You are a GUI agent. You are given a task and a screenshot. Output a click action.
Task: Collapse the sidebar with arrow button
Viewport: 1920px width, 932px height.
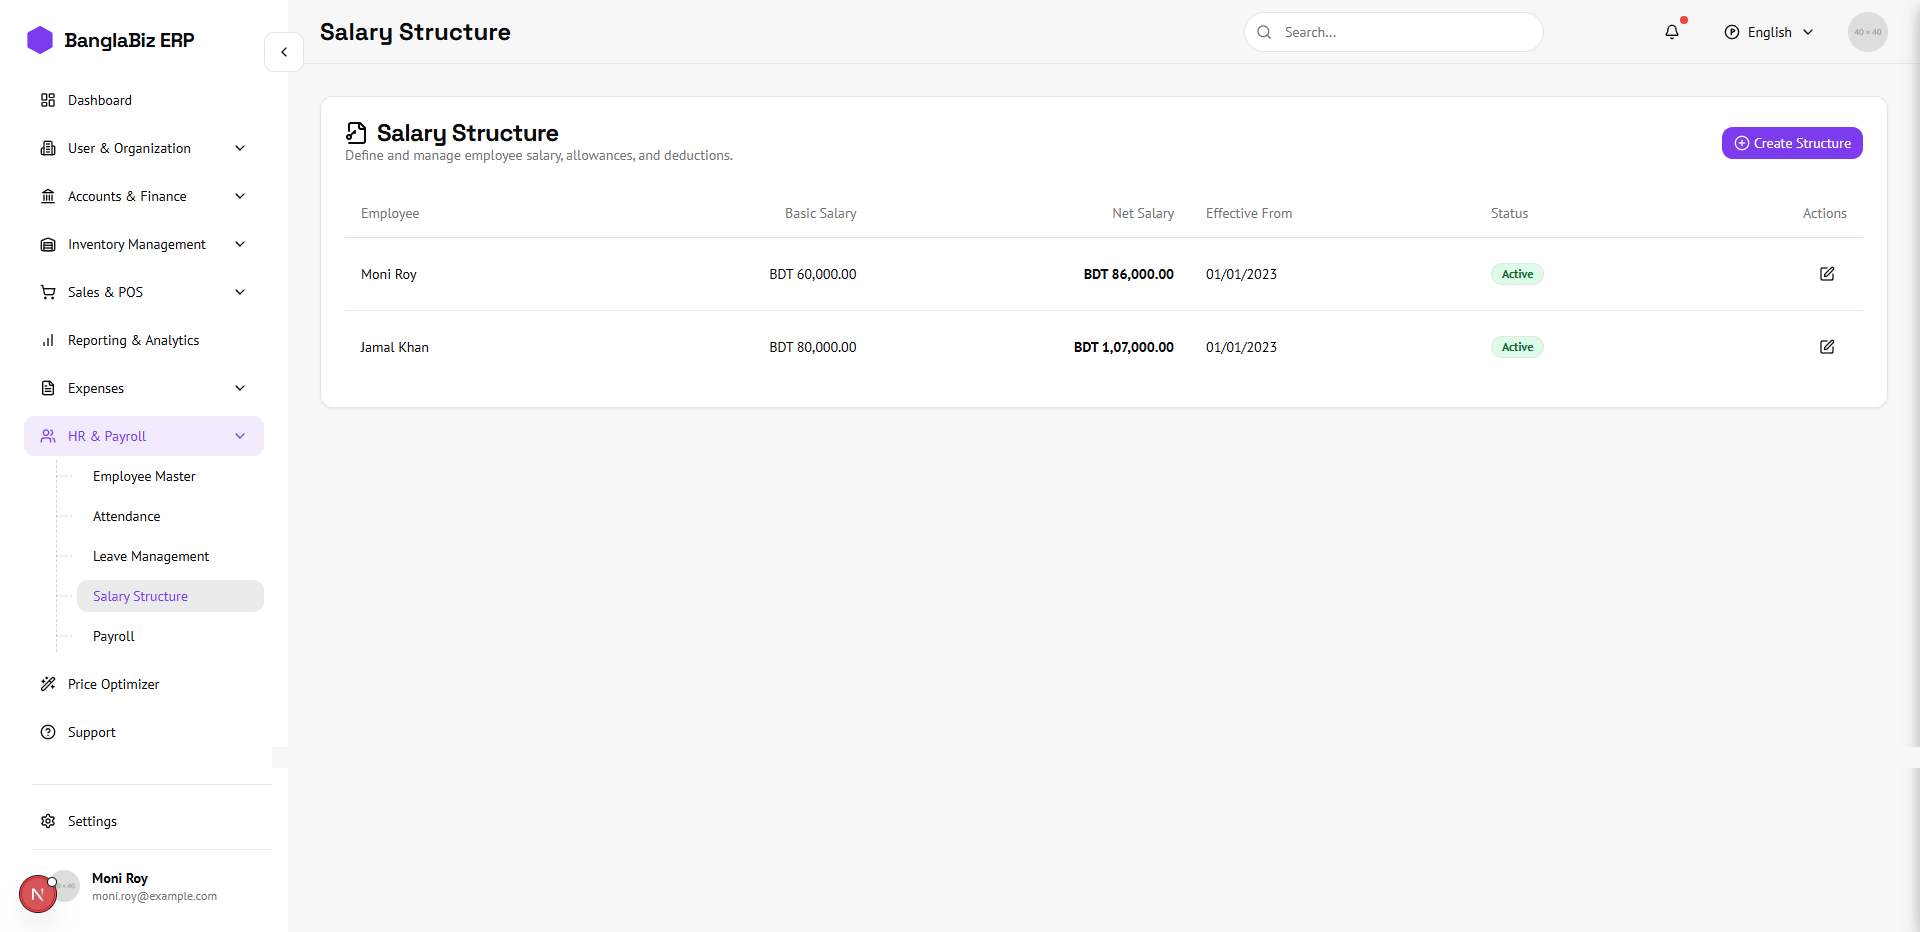(x=284, y=52)
